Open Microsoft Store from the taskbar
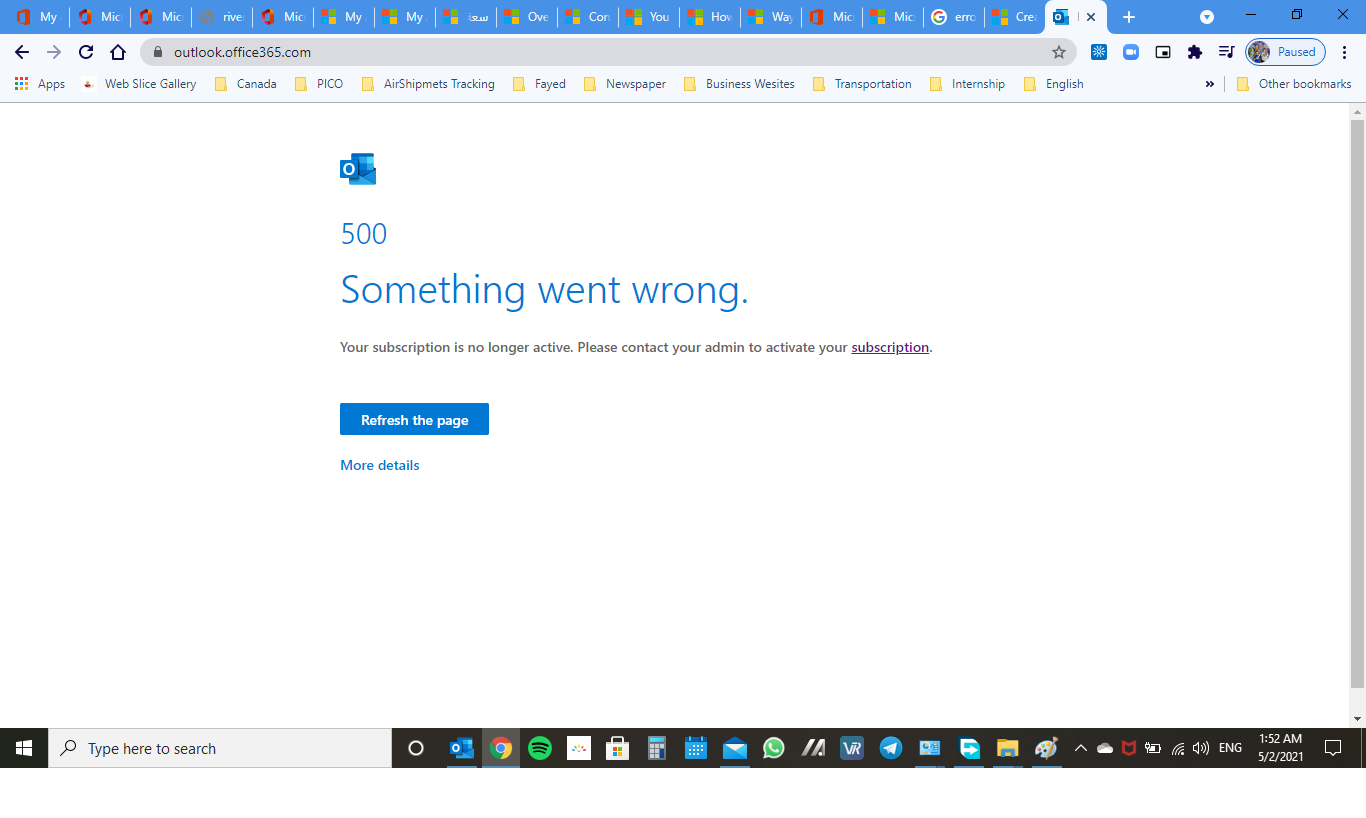 click(618, 748)
